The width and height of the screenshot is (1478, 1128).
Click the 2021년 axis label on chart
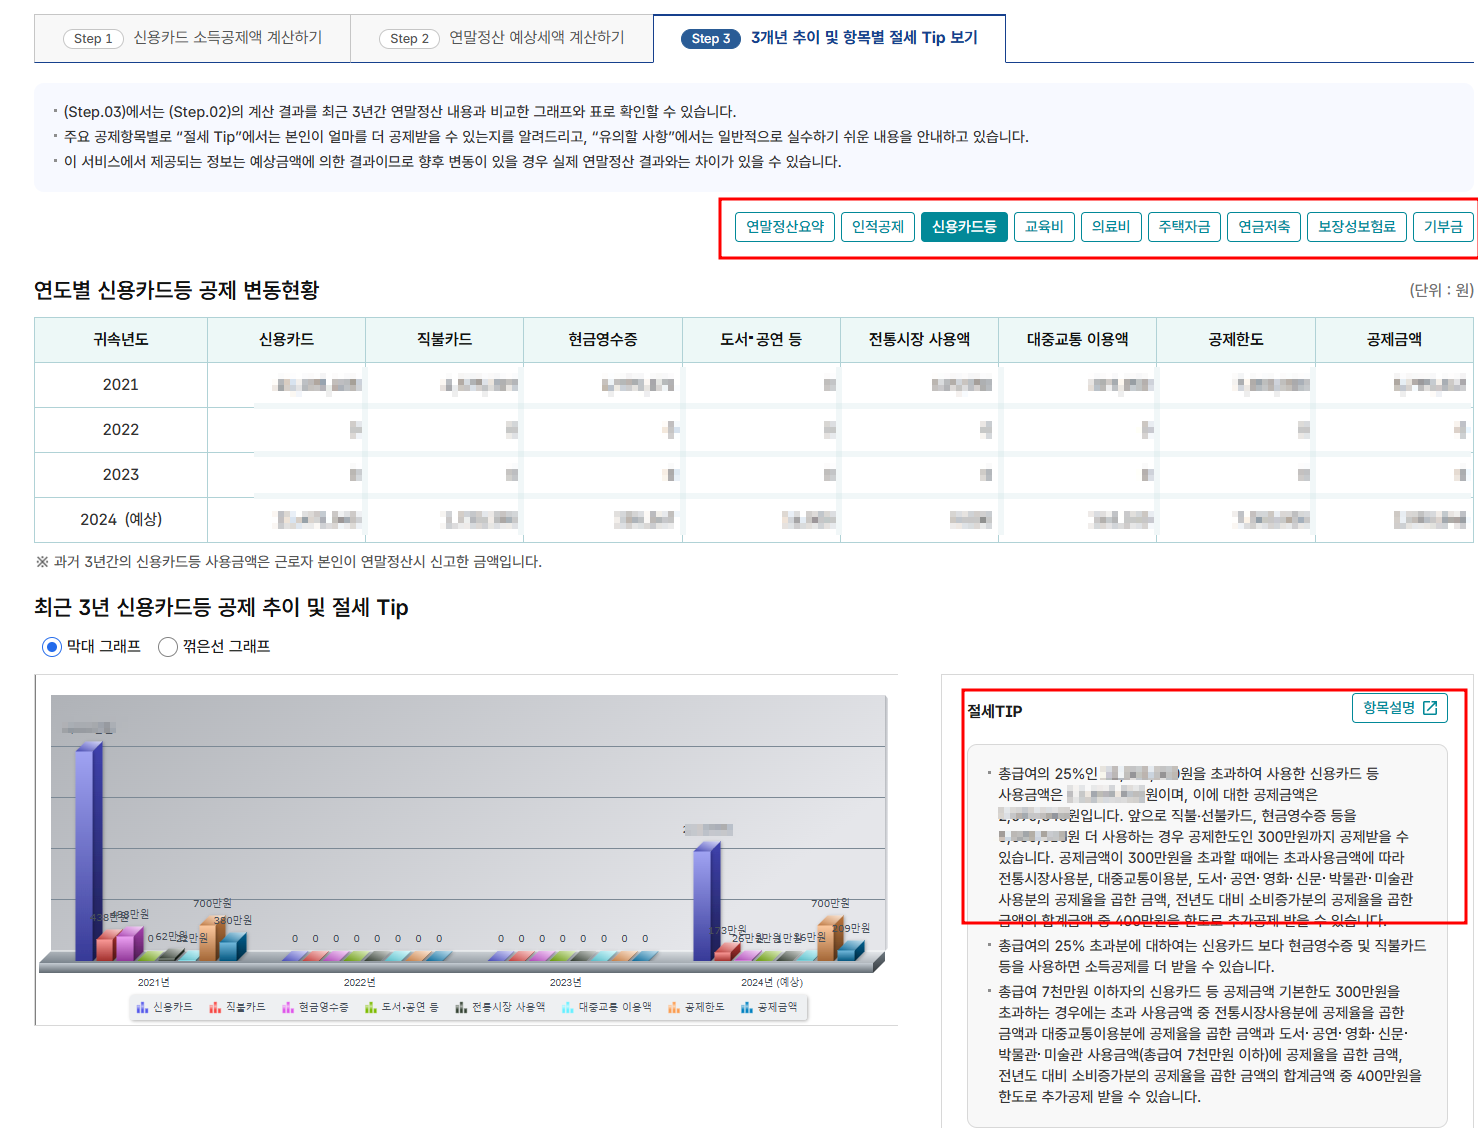(x=153, y=983)
